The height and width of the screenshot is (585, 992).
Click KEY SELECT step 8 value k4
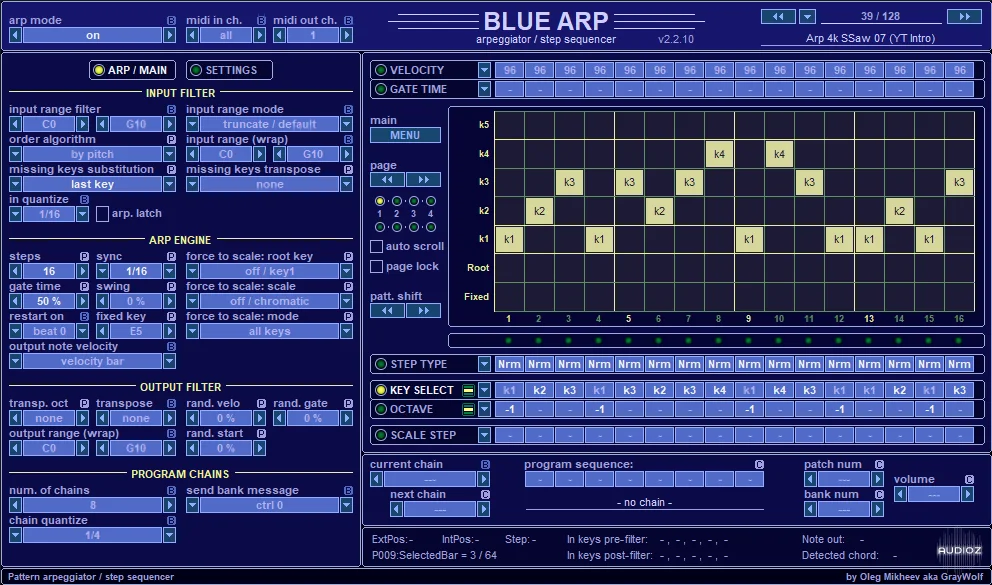click(719, 390)
